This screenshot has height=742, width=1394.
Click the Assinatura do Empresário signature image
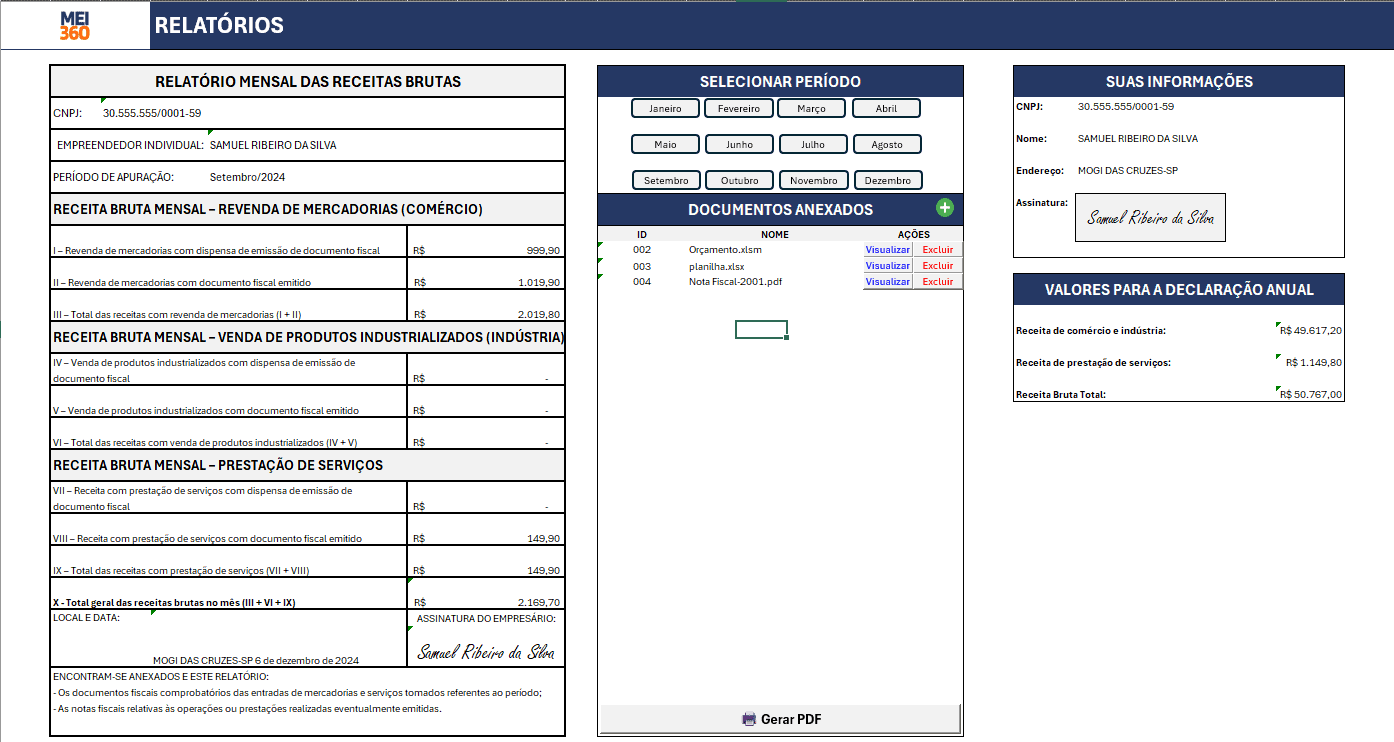click(x=486, y=653)
